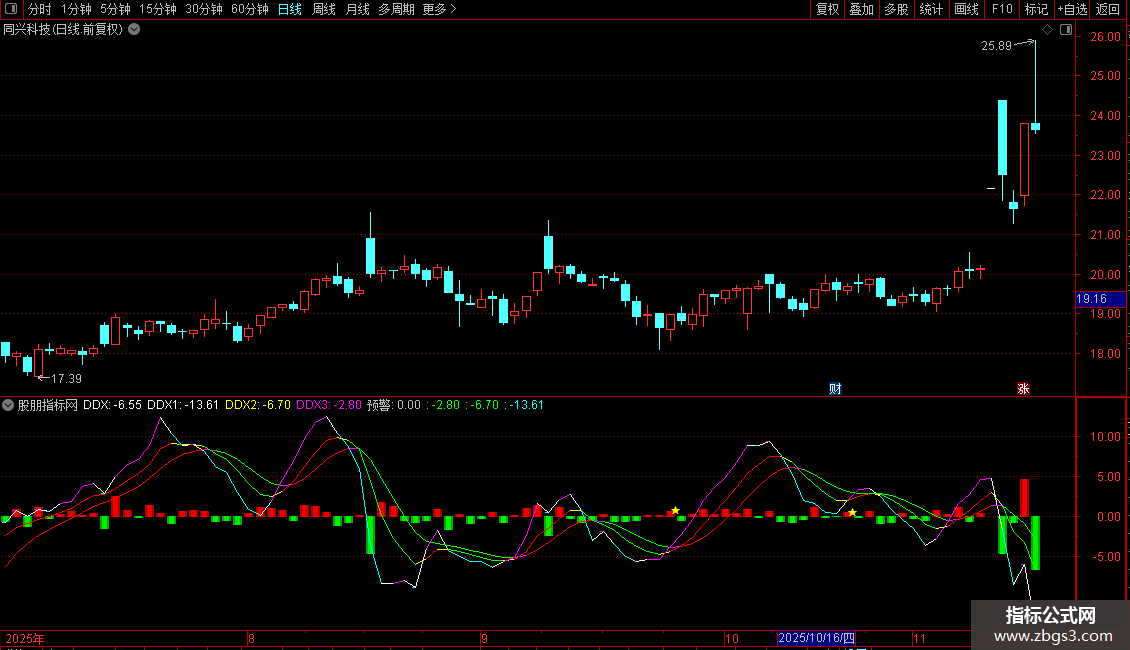Select the 5分钟 period
Screen dimensions: 1130x650
click(115, 9)
